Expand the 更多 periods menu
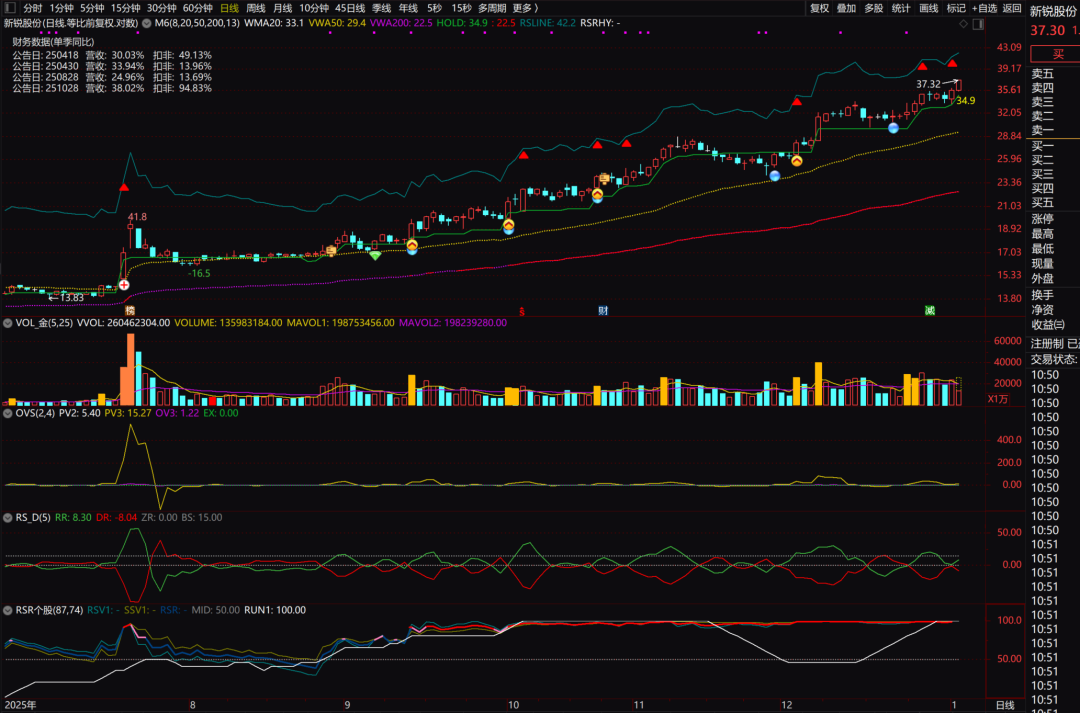Viewport: 1080px width, 713px height. click(x=525, y=8)
